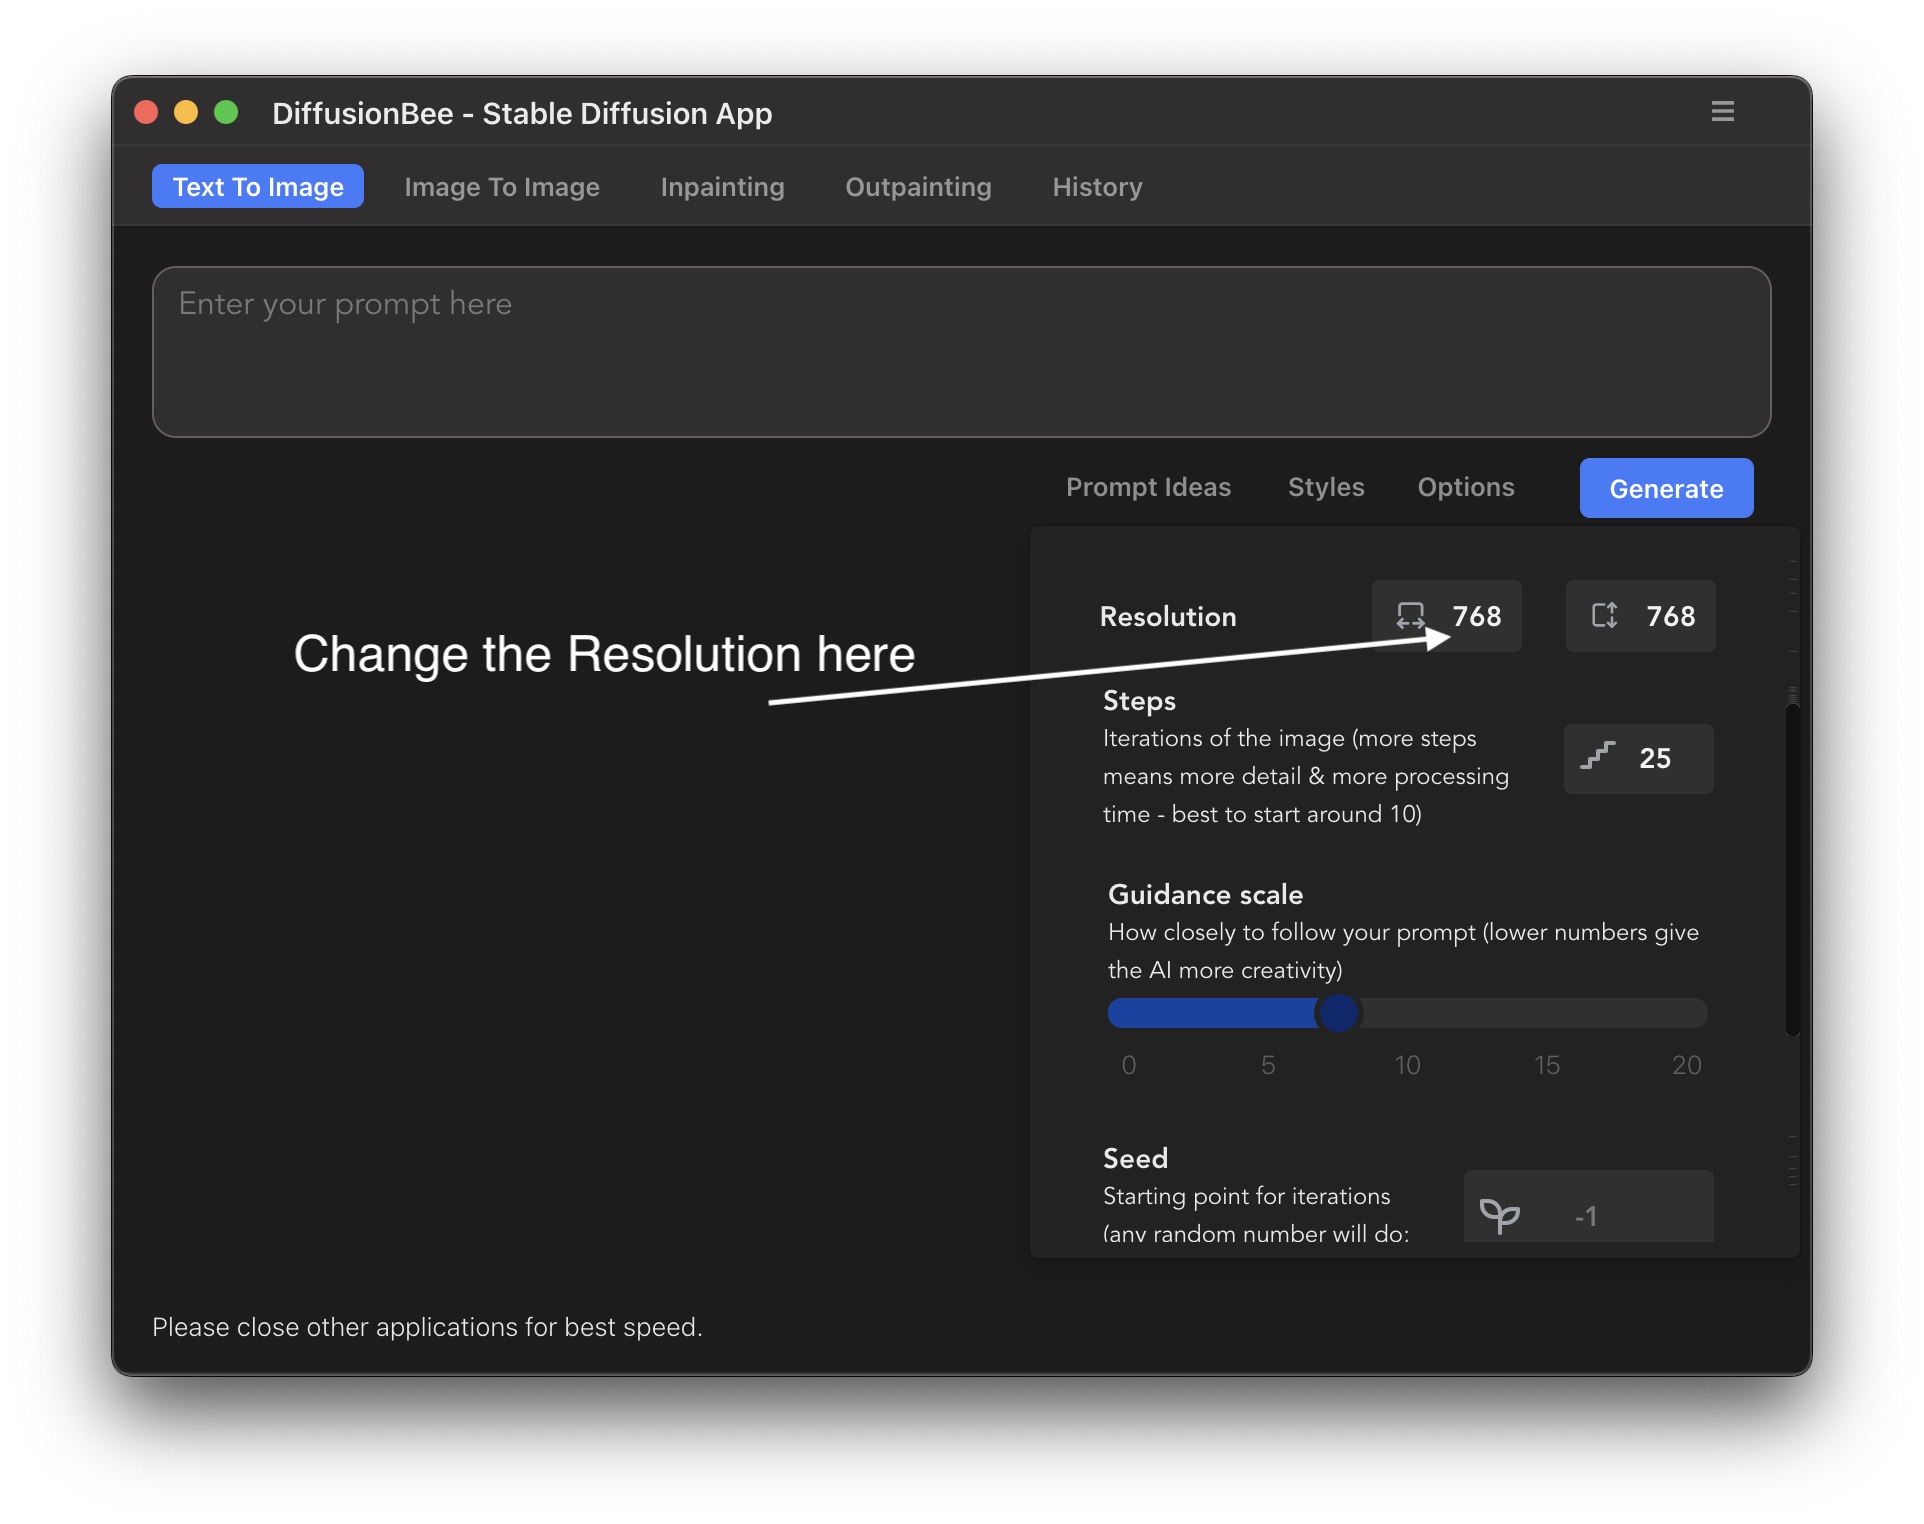1924x1524 pixels.
Task: Open the History tab
Action: pyautogui.click(x=1097, y=187)
